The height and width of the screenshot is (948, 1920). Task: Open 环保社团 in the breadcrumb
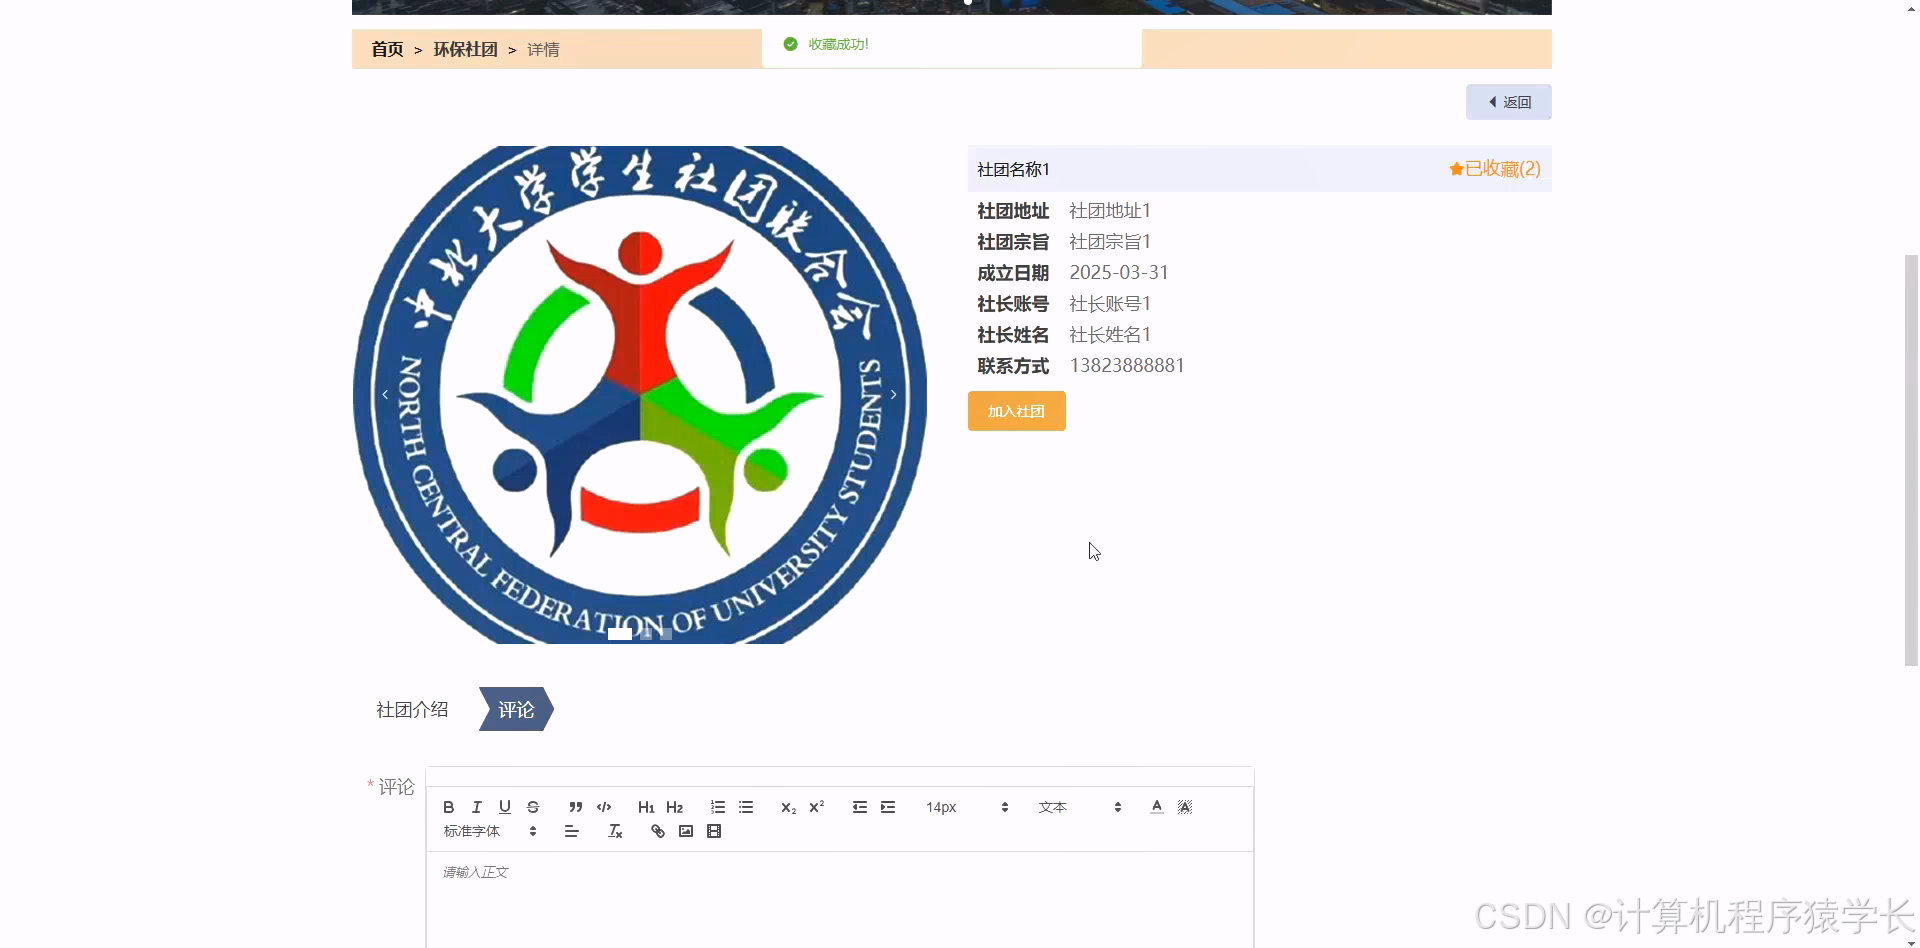[x=465, y=49]
